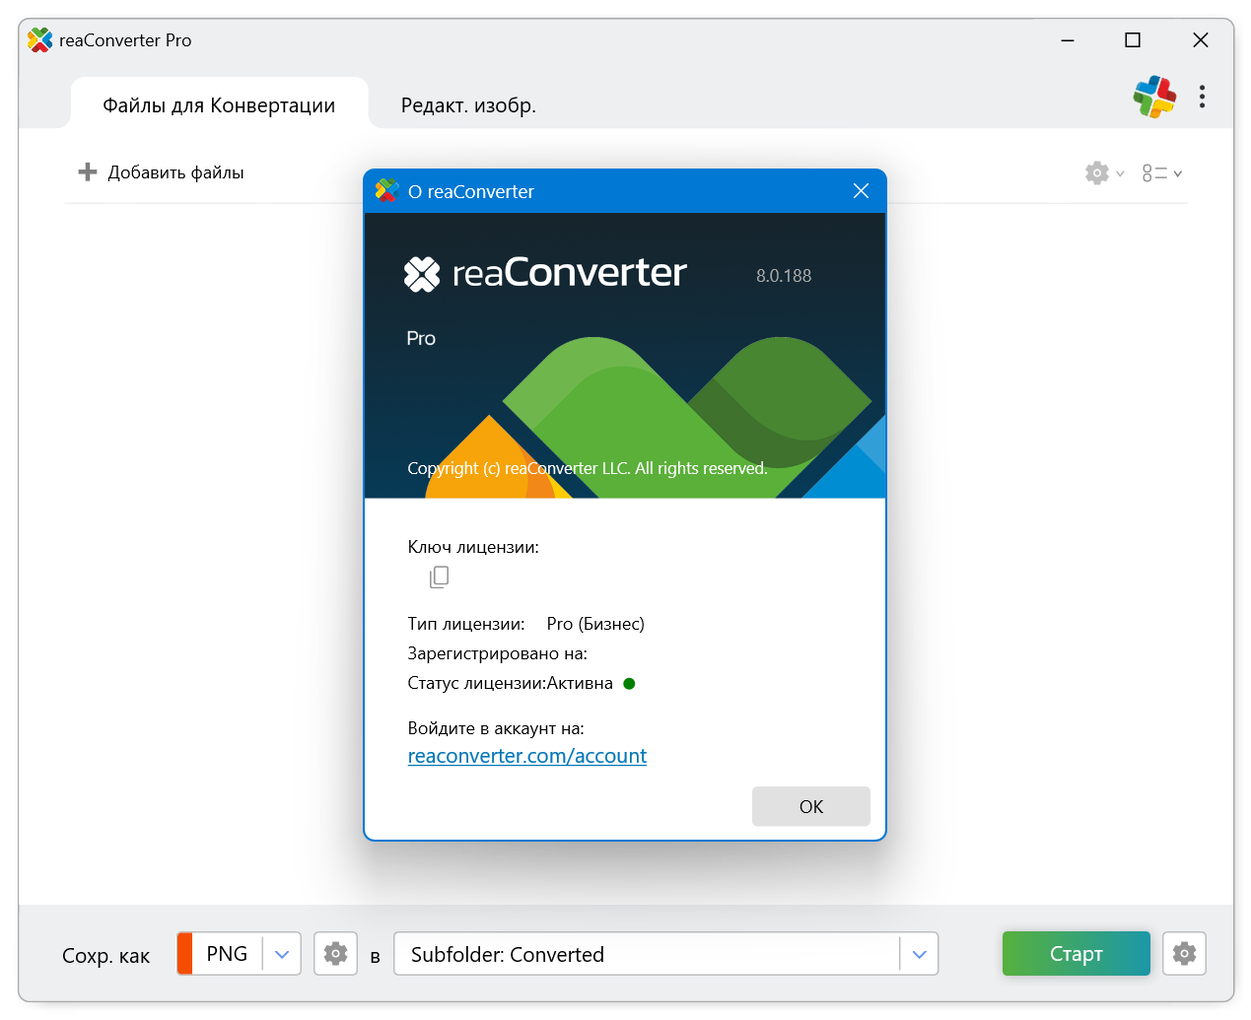Screen dimensions: 1251x1020
Task: Click the orange PNG color swatch
Action: 185,954
